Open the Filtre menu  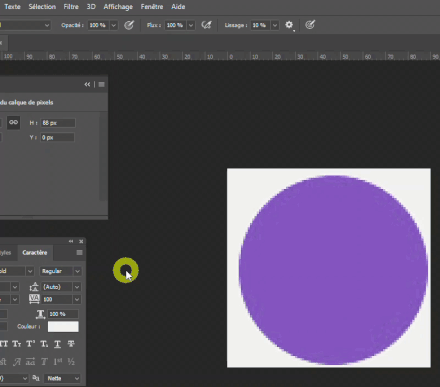(71, 7)
